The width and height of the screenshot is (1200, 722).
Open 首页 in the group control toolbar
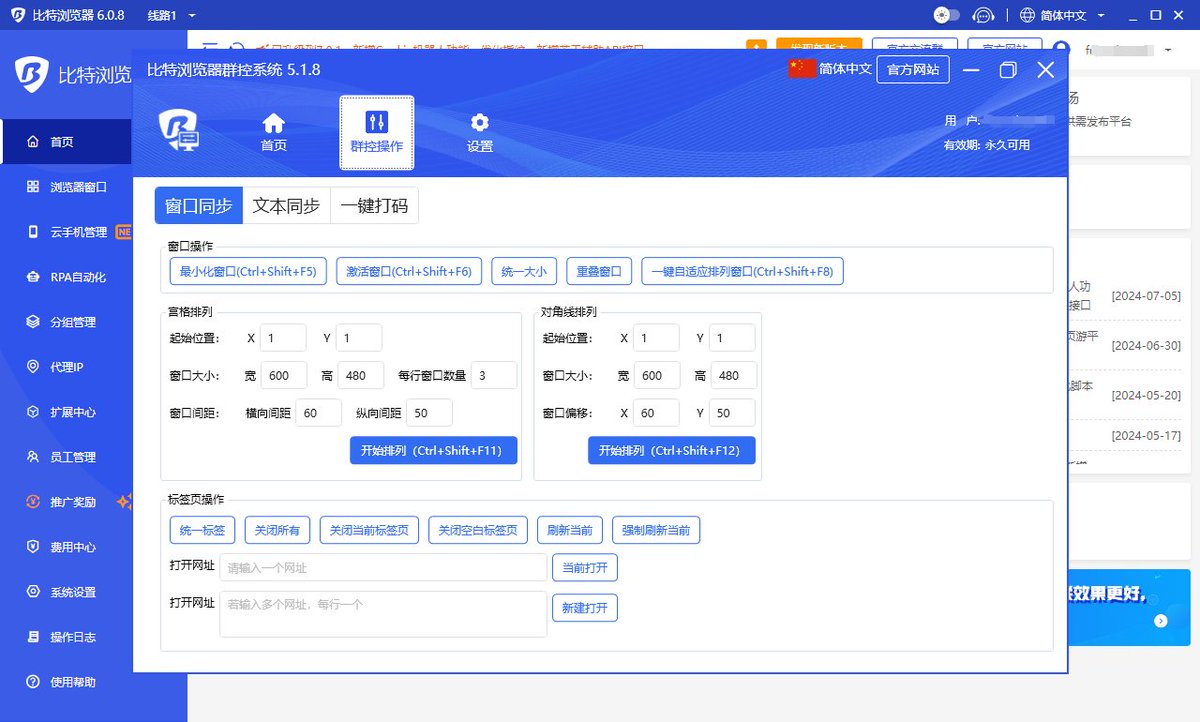point(273,132)
